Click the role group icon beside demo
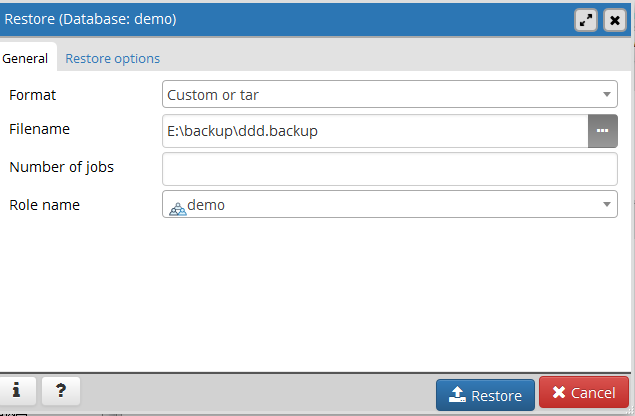The width and height of the screenshot is (635, 416). (178, 209)
